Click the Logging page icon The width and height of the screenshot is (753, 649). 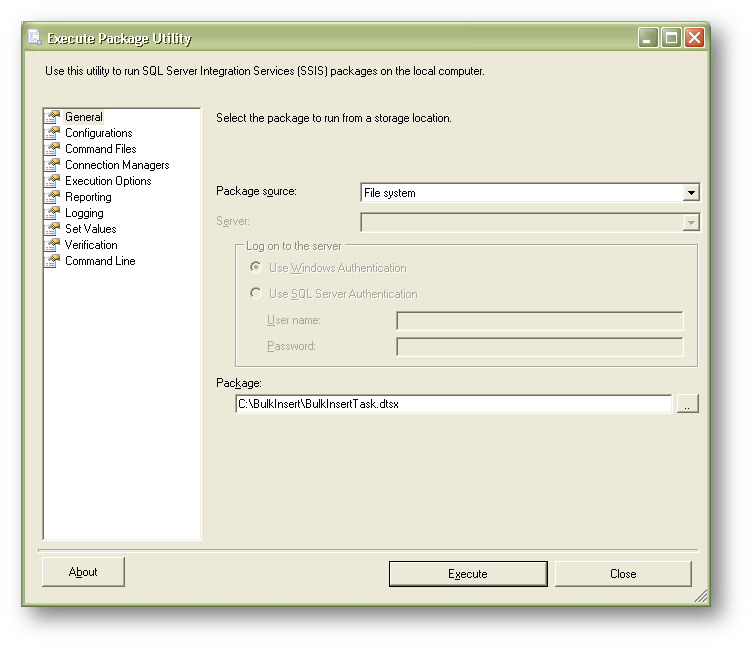53,213
